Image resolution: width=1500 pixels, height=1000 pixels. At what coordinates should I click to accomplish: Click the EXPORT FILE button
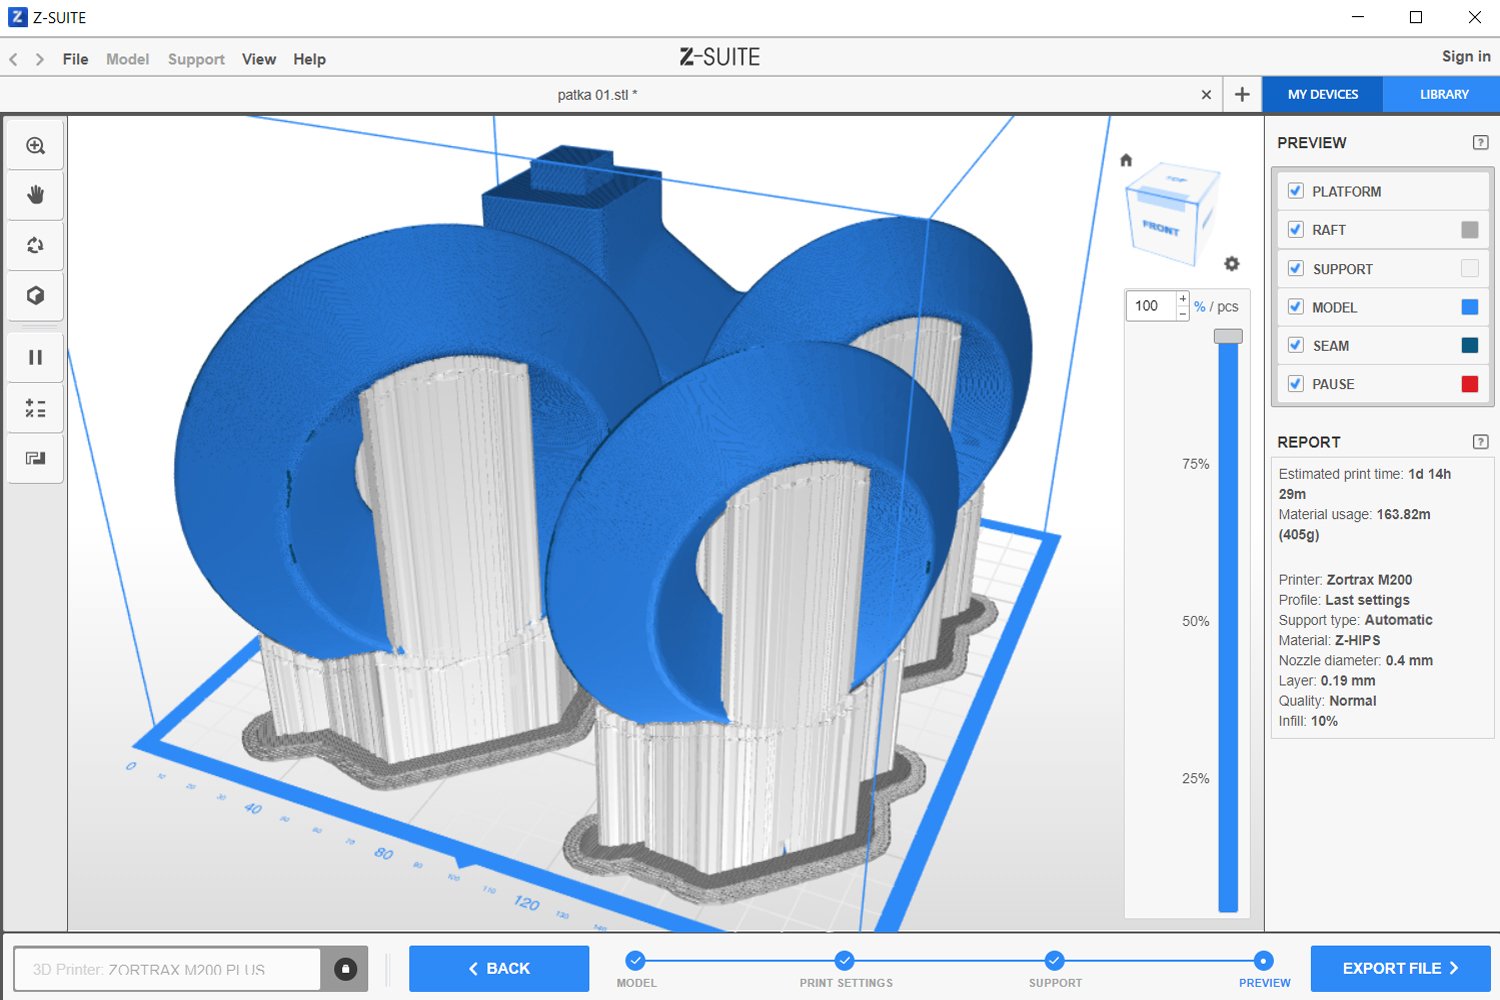pos(1400,968)
